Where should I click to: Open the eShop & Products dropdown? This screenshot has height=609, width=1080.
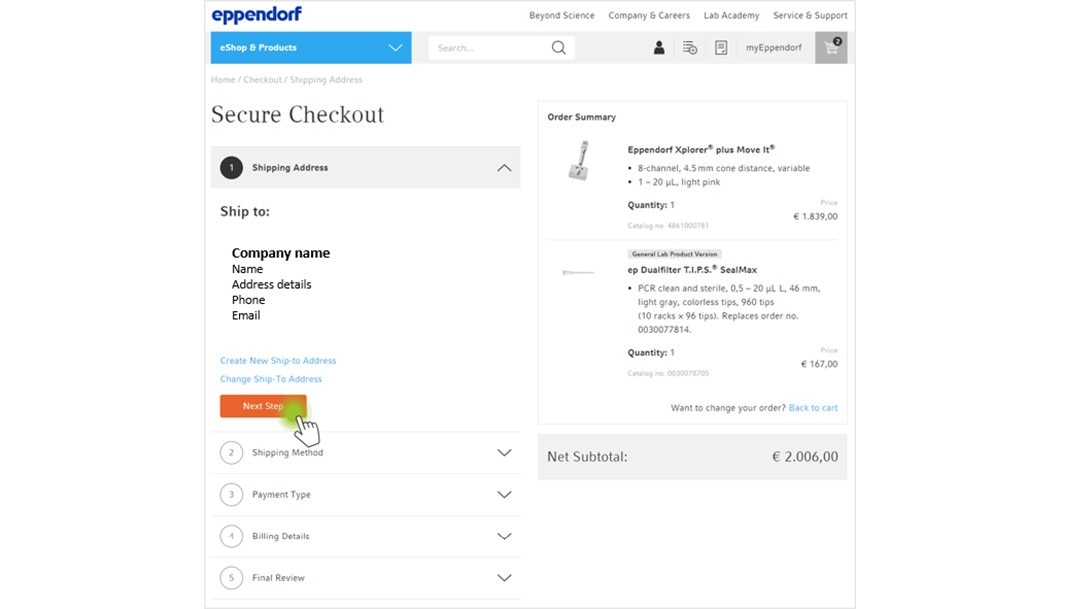[x=311, y=48]
